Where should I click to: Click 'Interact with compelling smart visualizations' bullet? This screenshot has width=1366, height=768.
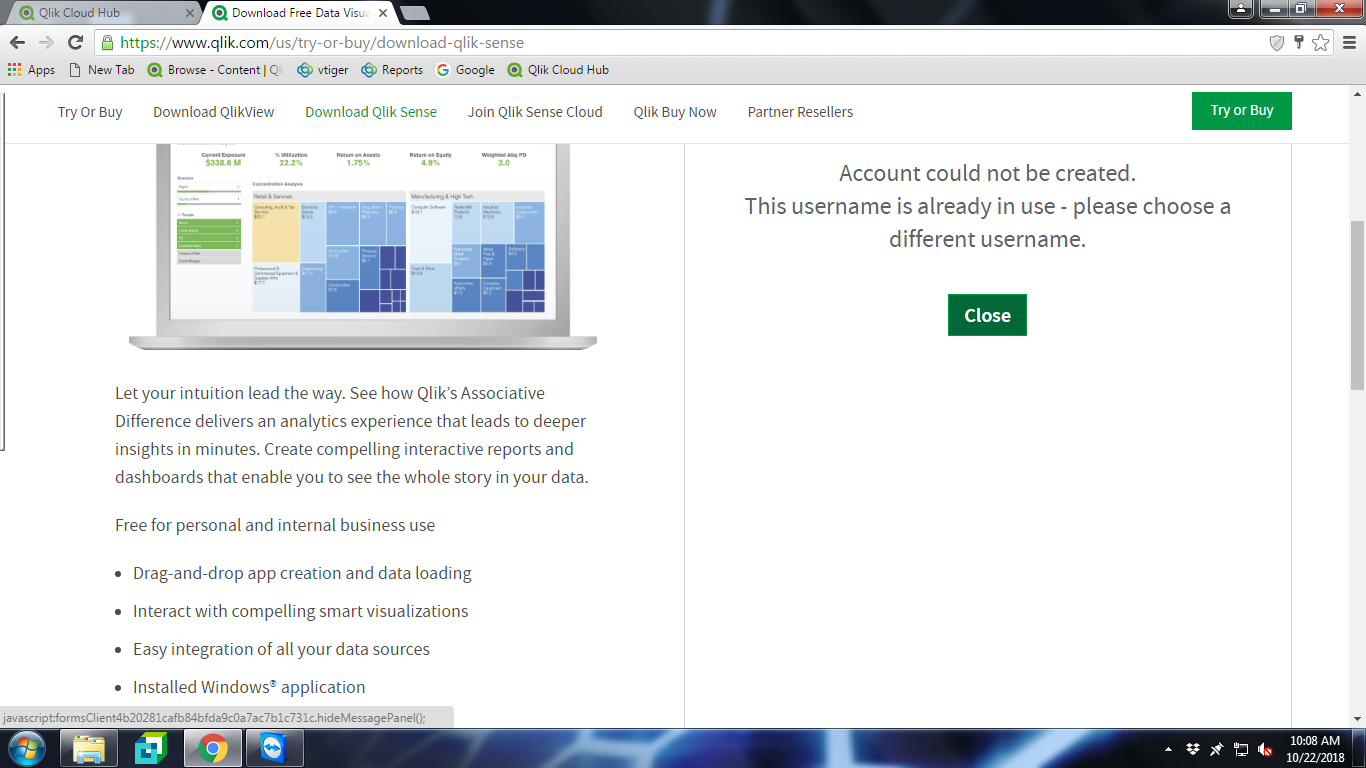300,611
